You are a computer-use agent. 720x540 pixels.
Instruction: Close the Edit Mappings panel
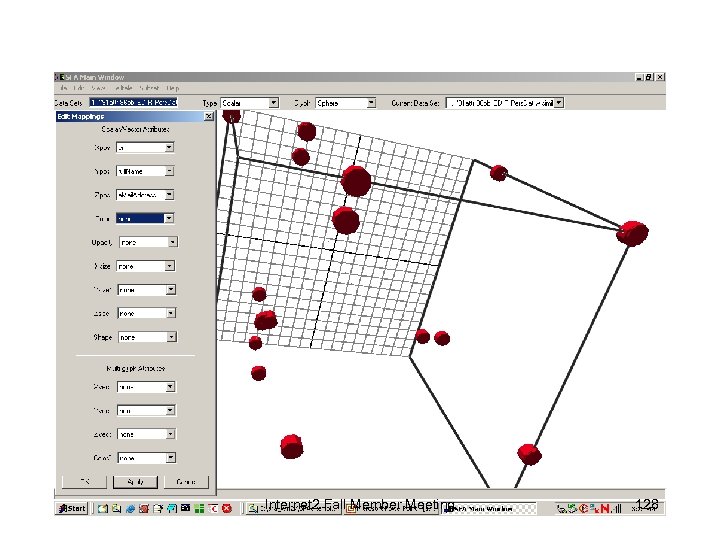point(208,117)
